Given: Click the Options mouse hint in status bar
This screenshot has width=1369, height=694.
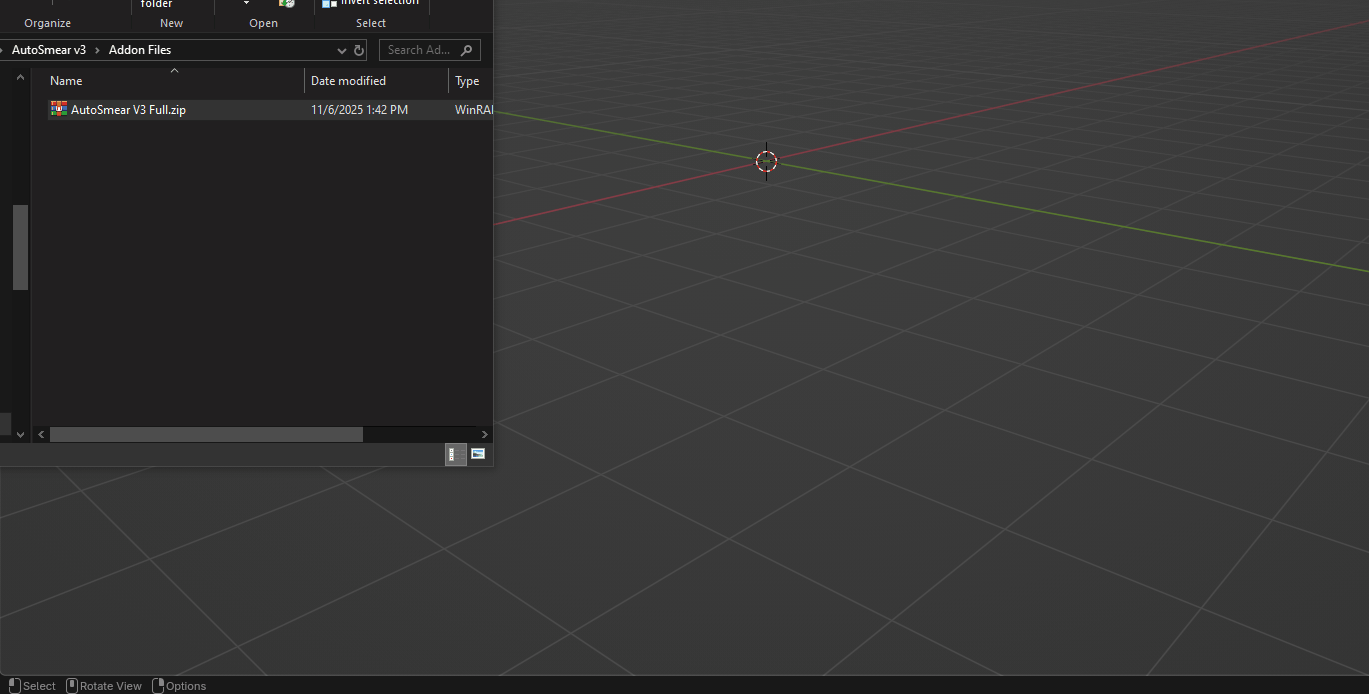Looking at the screenshot, I should (x=179, y=686).
